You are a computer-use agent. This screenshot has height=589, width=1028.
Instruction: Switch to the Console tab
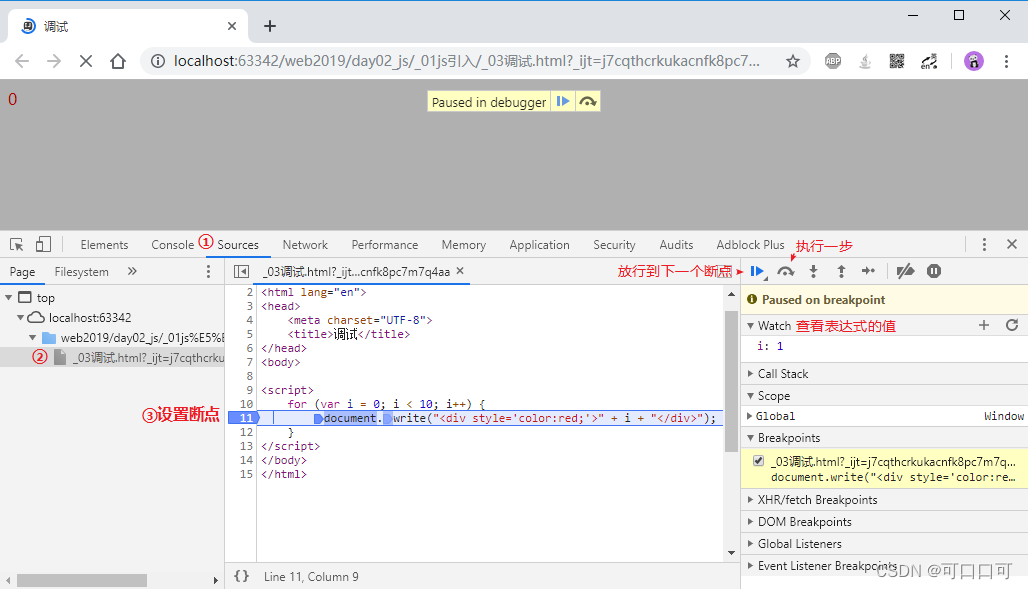172,244
